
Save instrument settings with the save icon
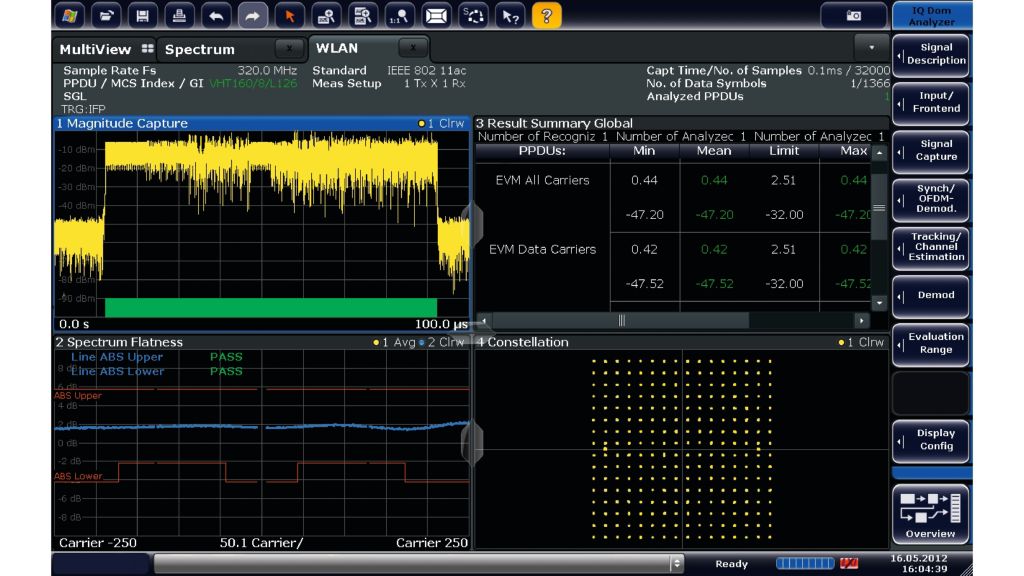coord(143,15)
